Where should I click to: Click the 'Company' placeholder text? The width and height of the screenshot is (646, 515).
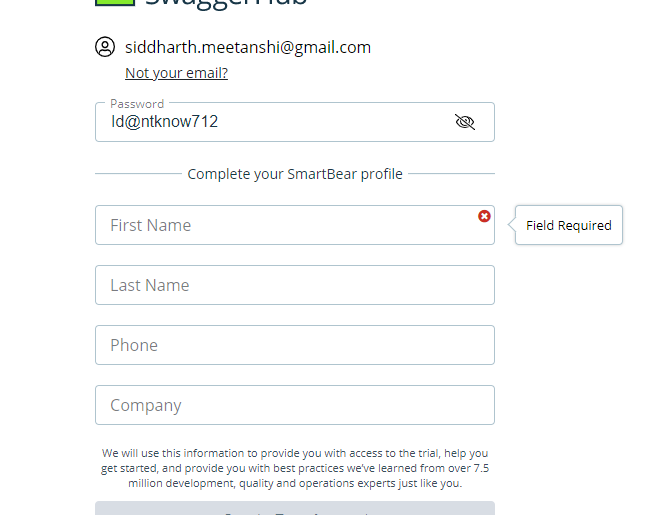145,406
